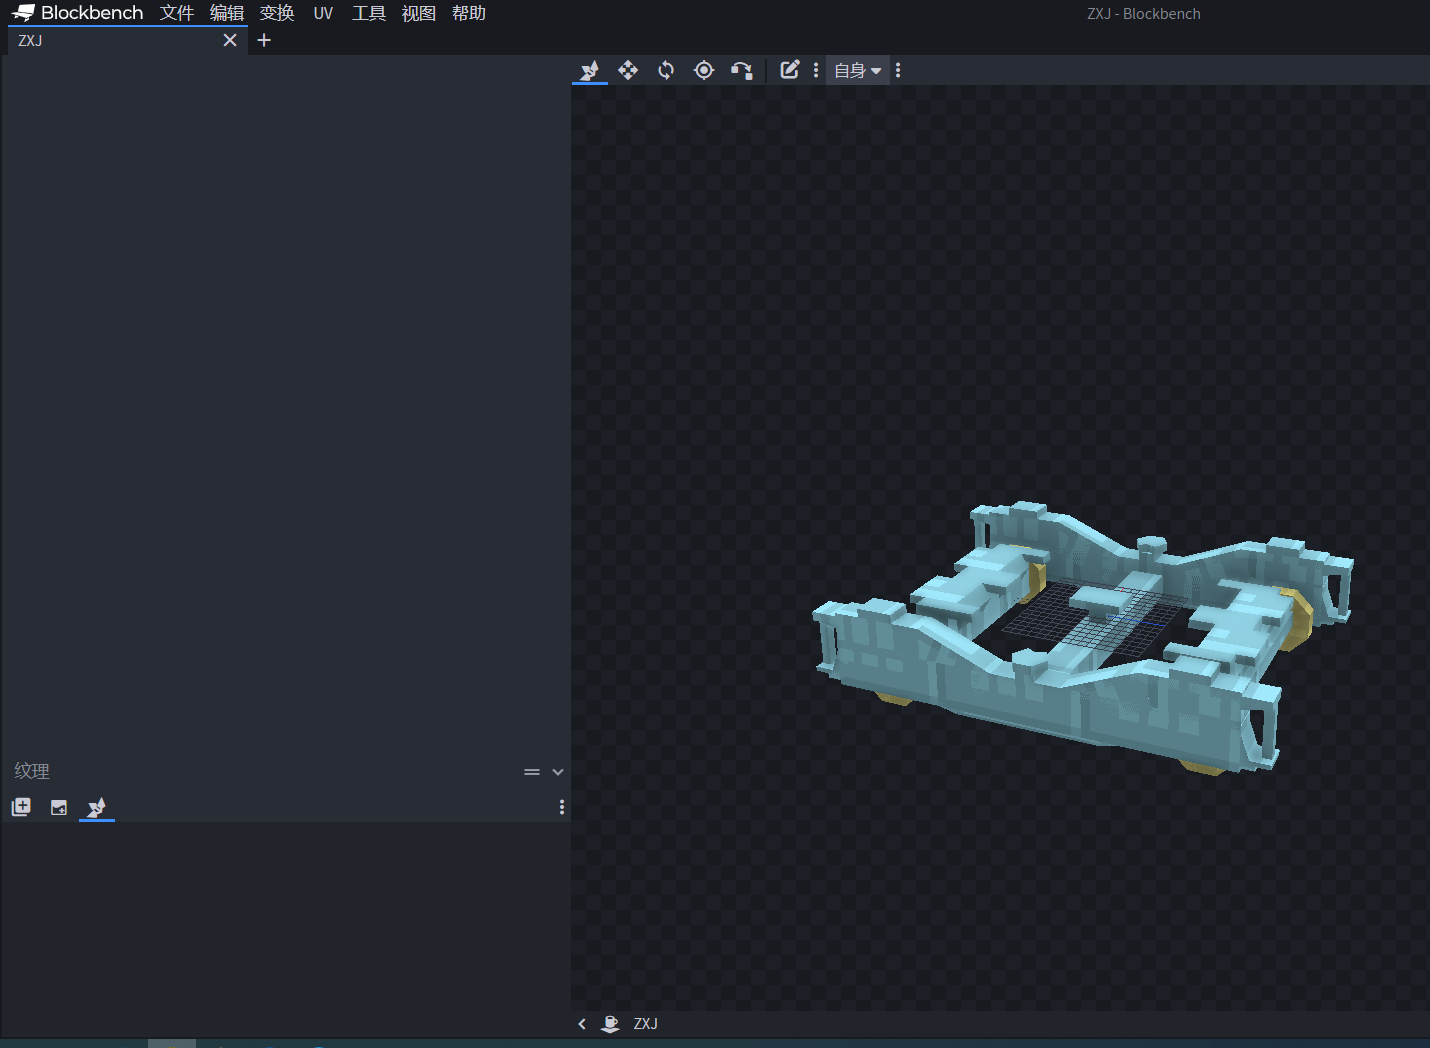
Task: Select the Move tool
Action: (628, 70)
